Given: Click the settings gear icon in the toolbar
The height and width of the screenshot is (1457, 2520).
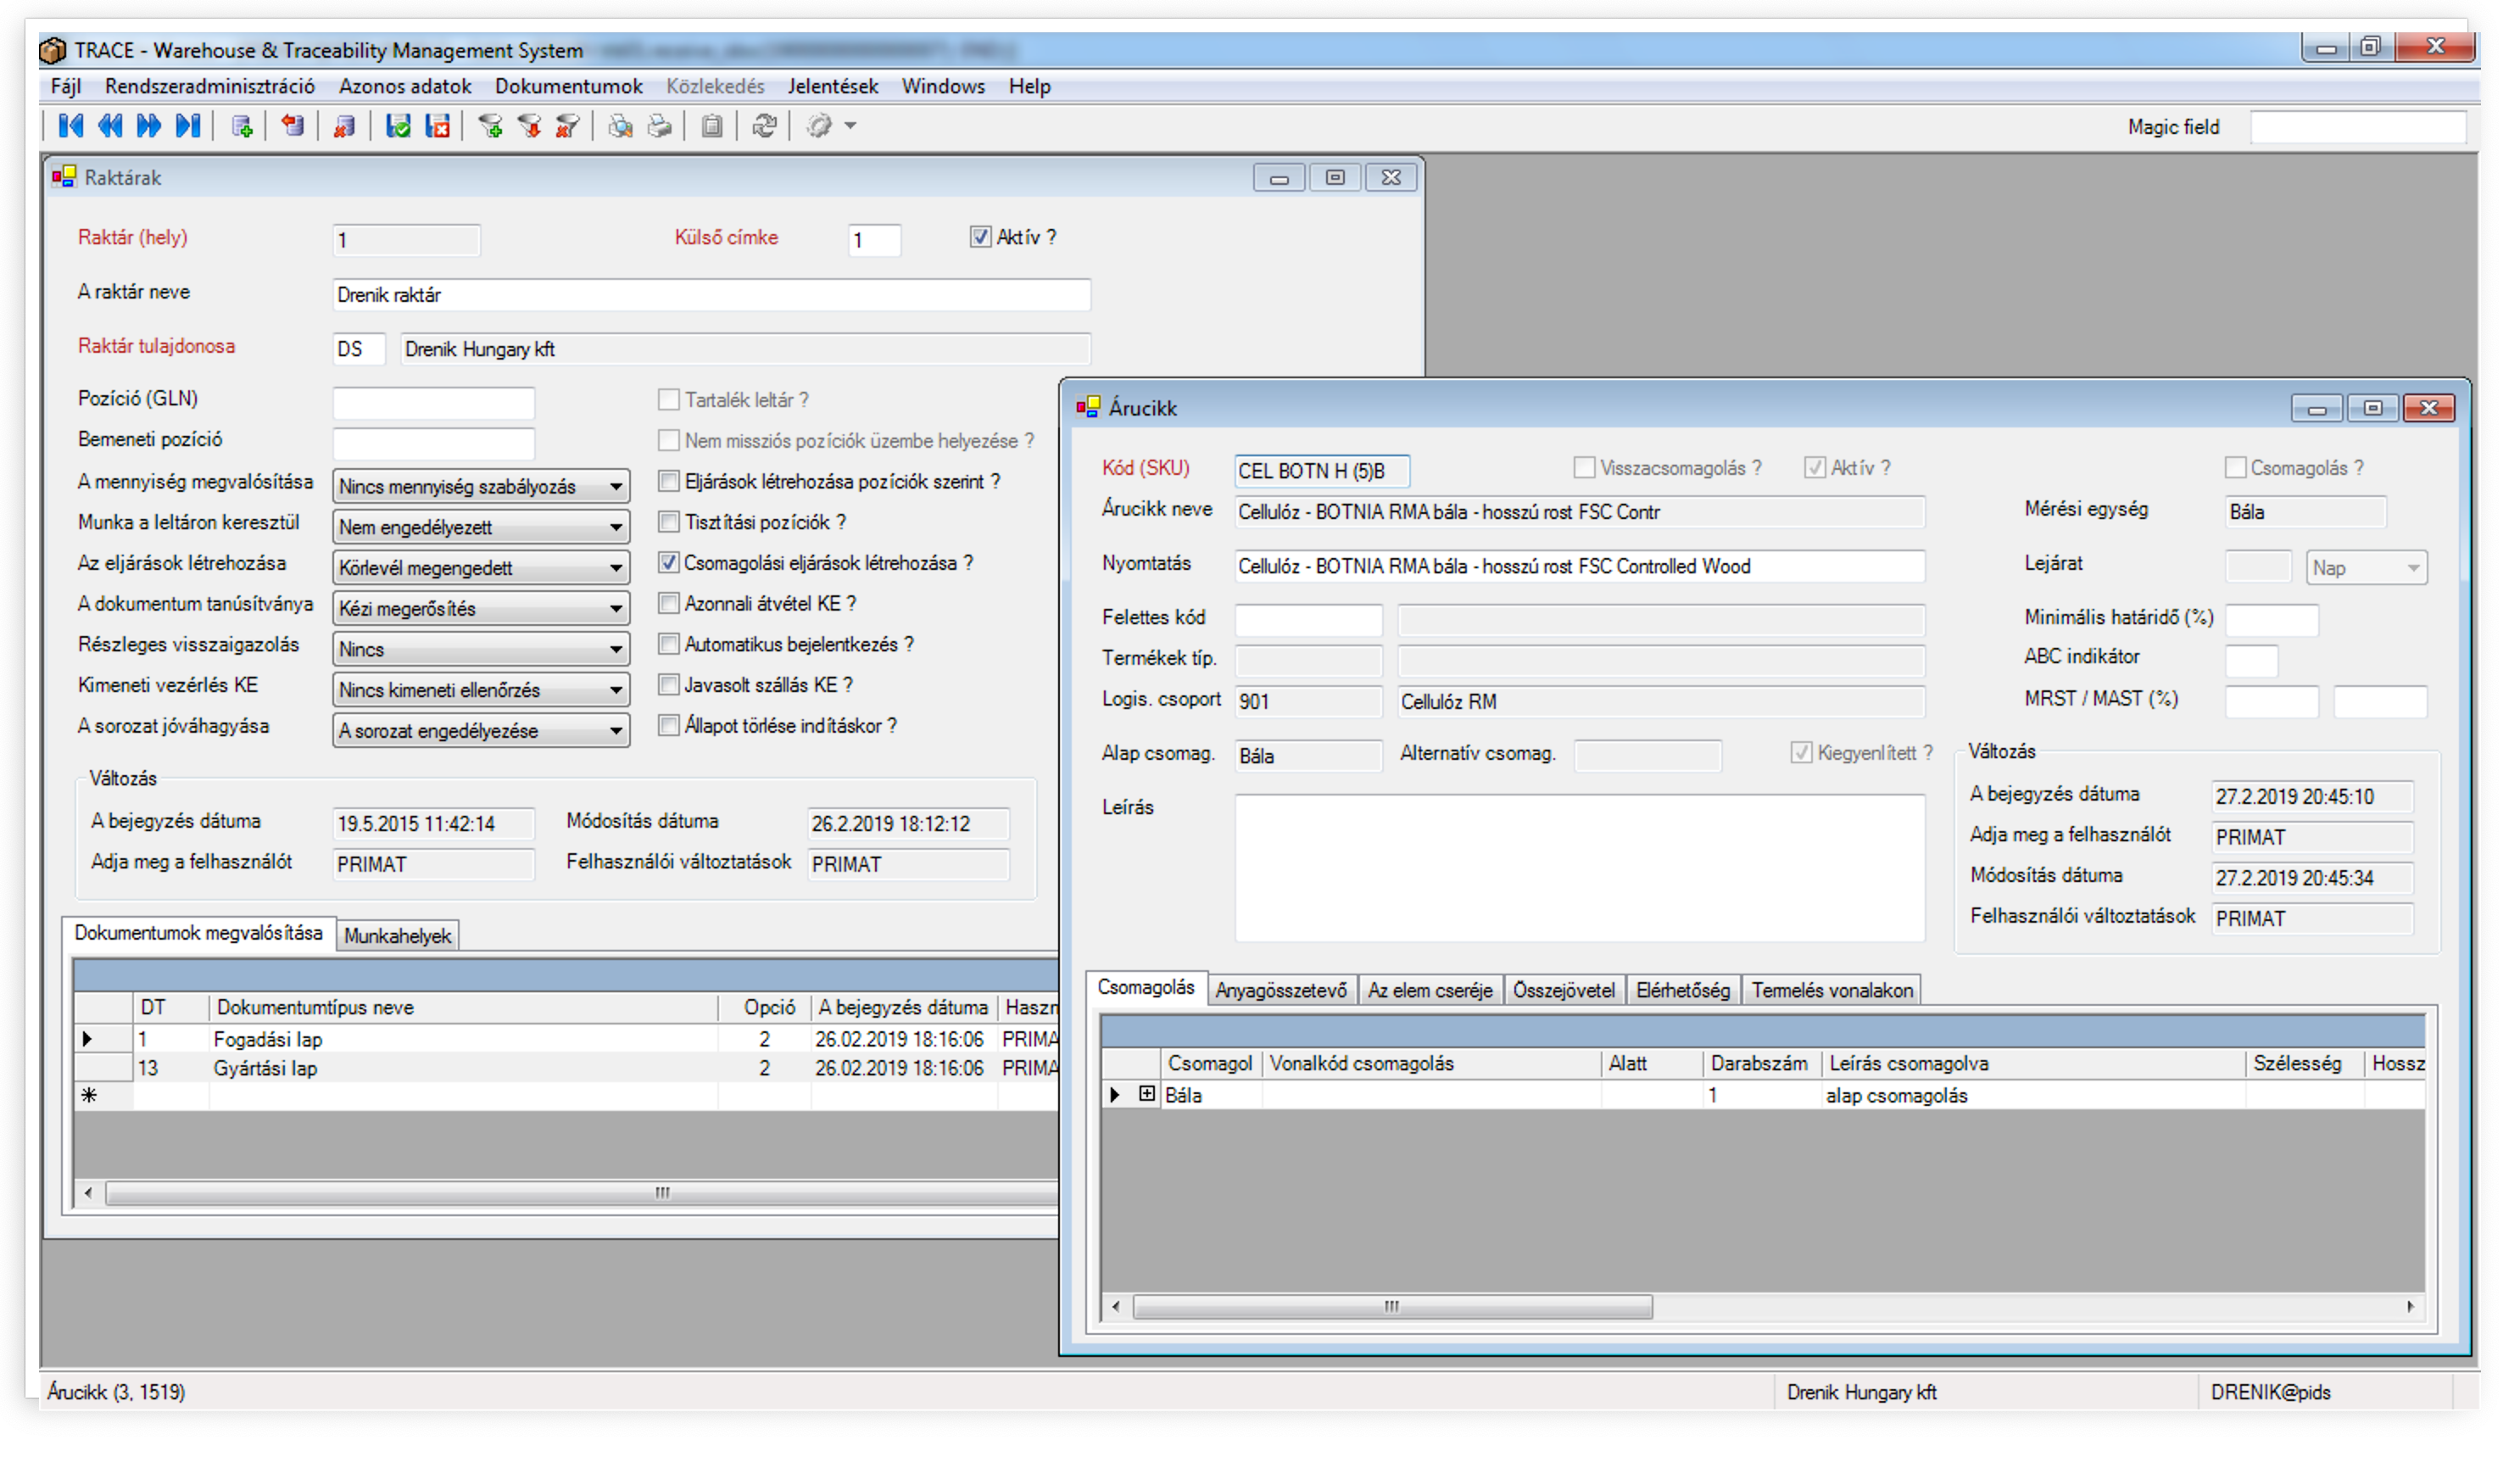Looking at the screenshot, I should coord(820,126).
